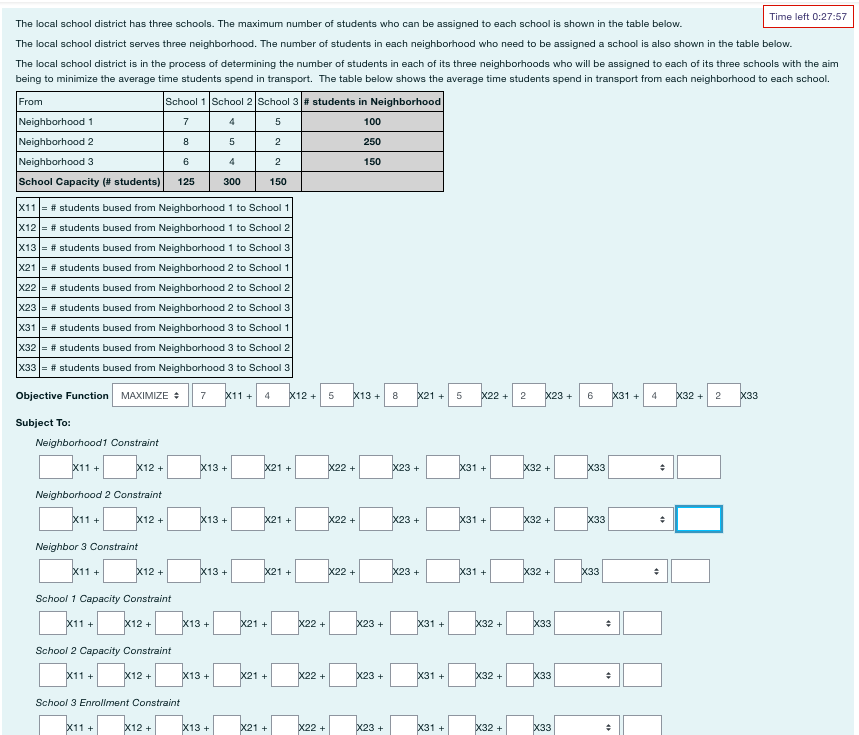Focus the X32 coefficient box in Neighbor 3 Constraint
The height and width of the screenshot is (735, 859).
click(x=507, y=571)
